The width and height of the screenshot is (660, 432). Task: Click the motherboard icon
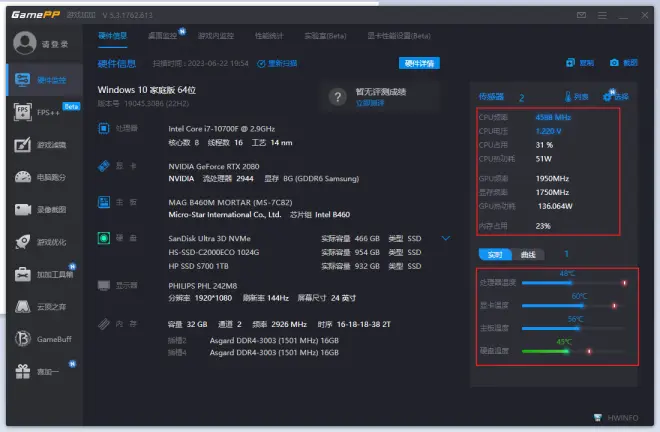[x=104, y=202]
